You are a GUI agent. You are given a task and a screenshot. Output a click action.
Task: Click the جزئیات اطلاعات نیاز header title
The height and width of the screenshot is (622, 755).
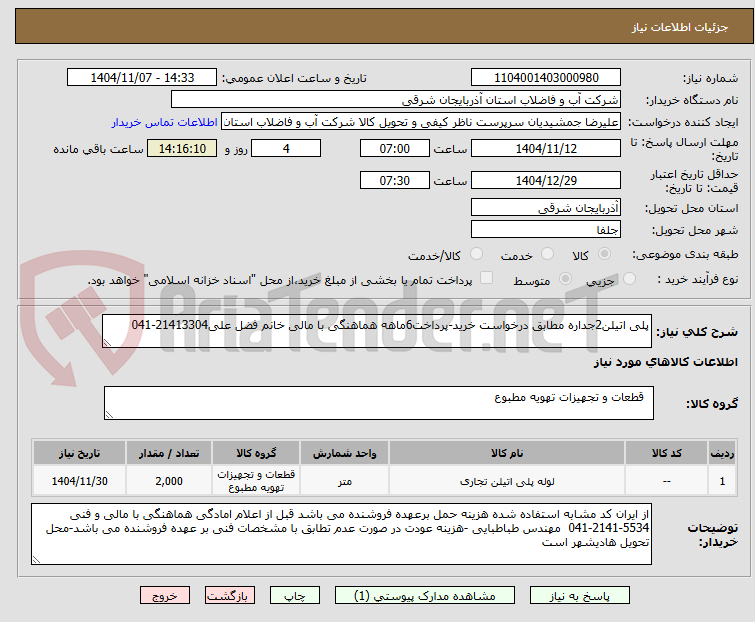680,27
